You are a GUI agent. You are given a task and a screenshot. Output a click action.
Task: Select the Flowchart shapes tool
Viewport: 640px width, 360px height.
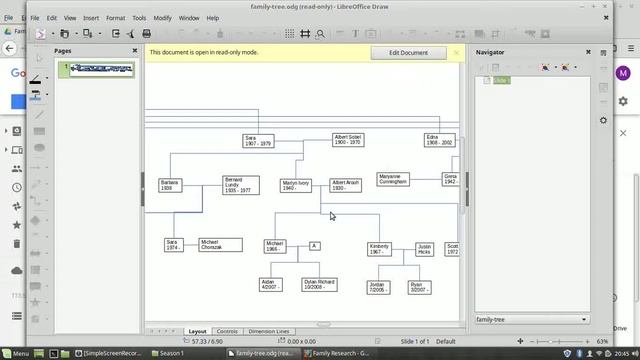36,269
